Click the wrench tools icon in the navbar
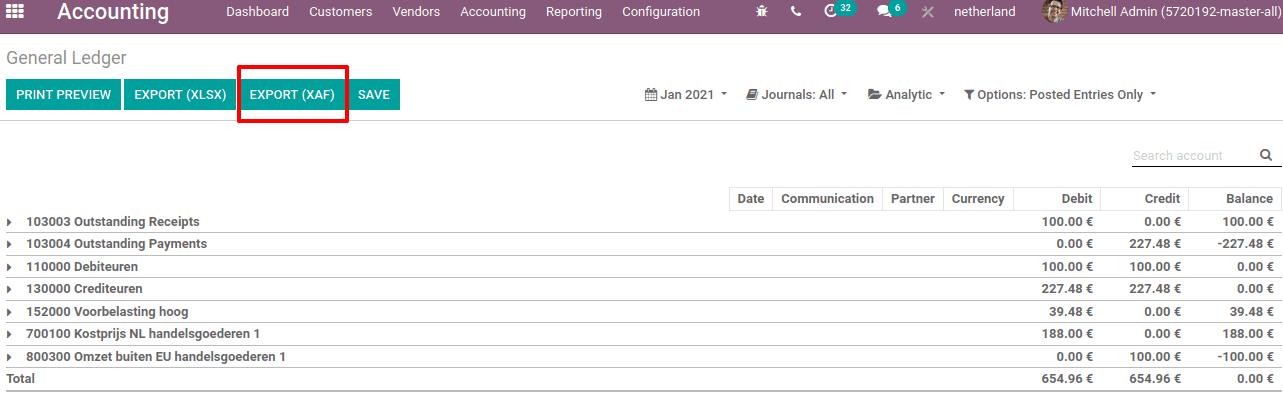Viewport: 1283px width, 395px height. pos(927,12)
